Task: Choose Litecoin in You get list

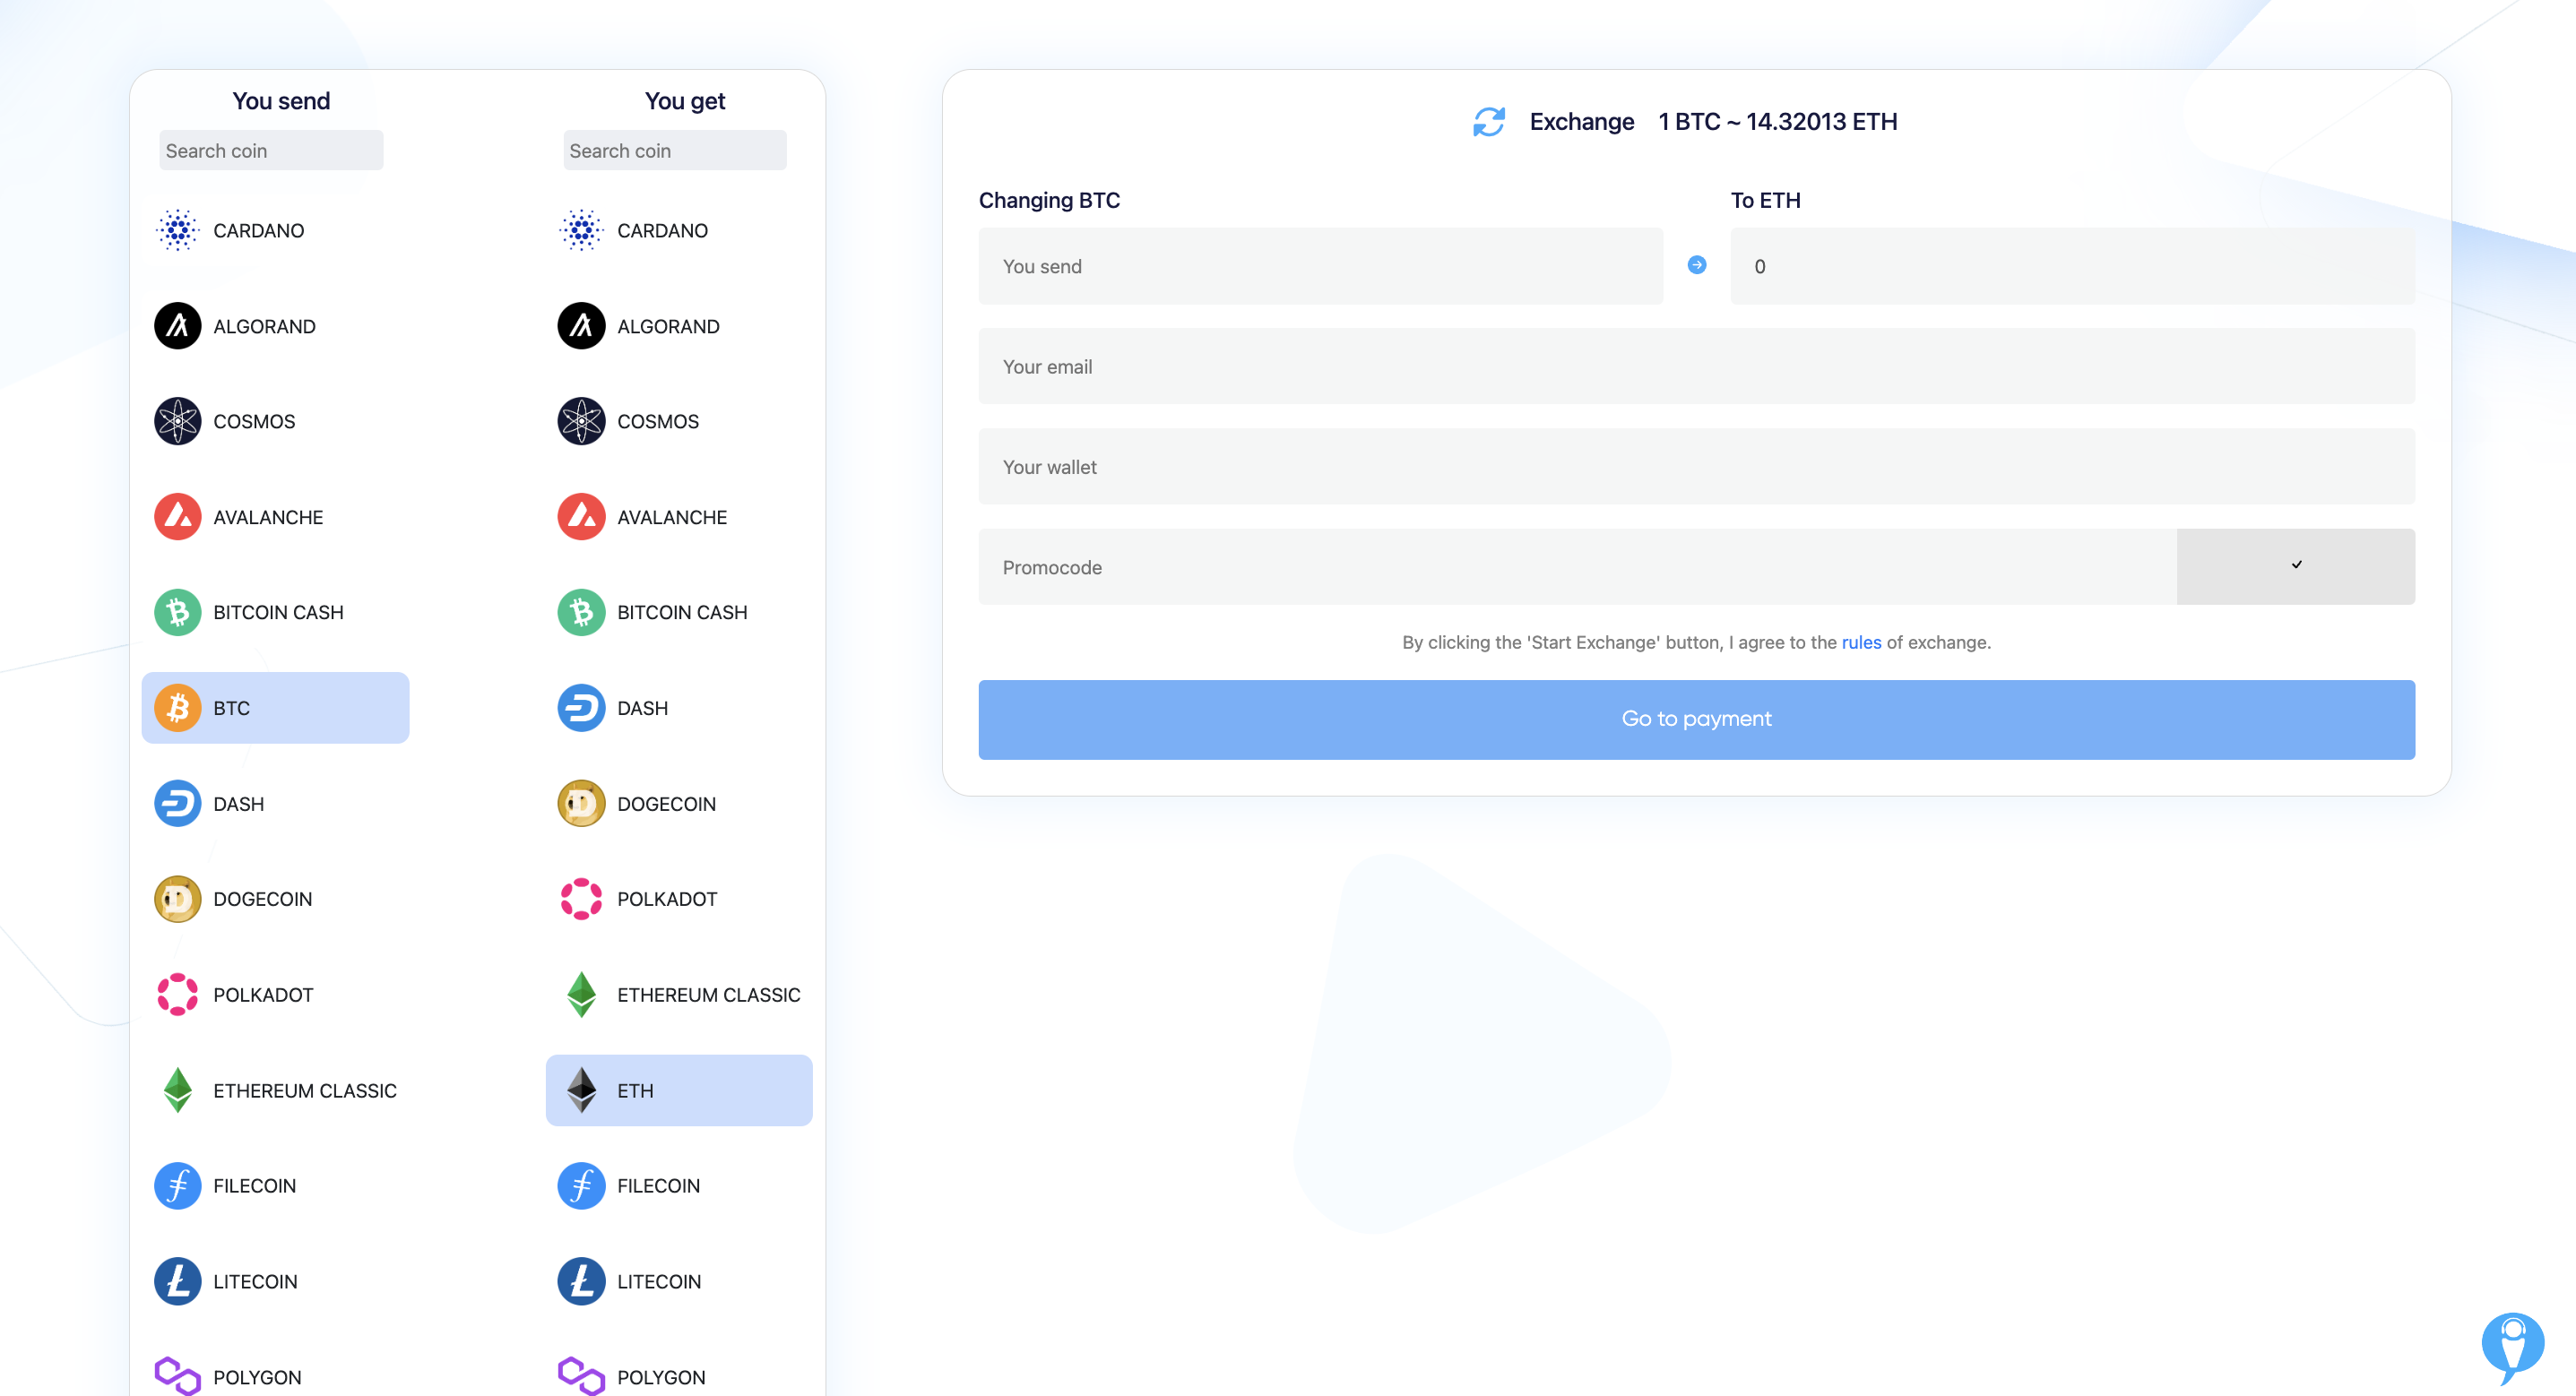Action: (658, 1281)
